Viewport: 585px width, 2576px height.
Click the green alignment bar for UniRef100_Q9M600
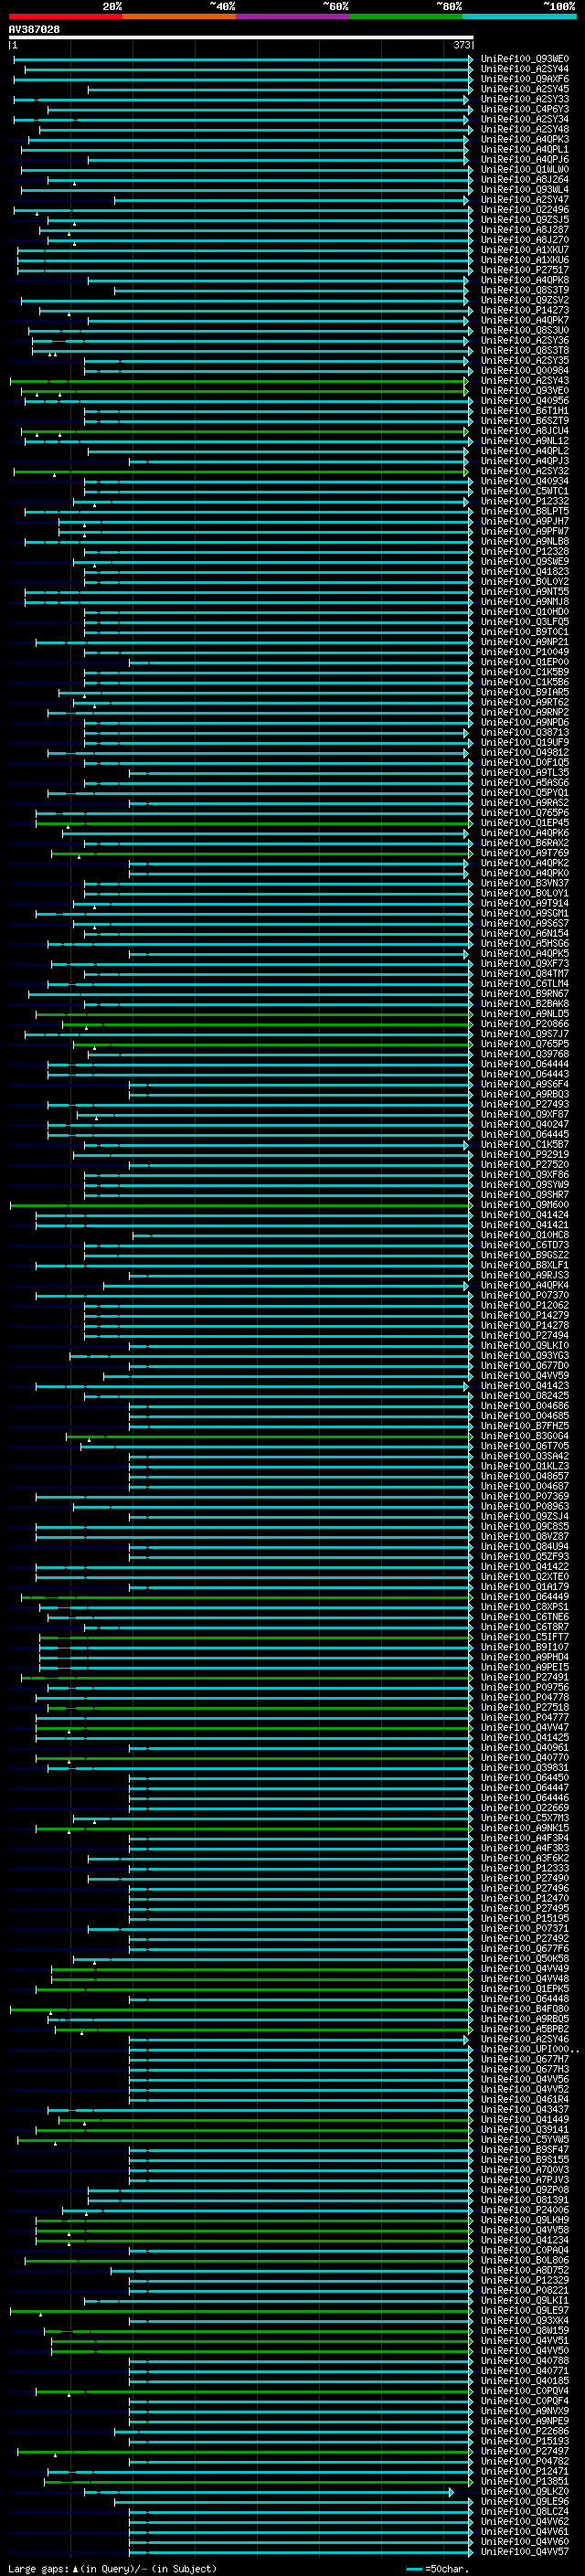coord(240,1205)
